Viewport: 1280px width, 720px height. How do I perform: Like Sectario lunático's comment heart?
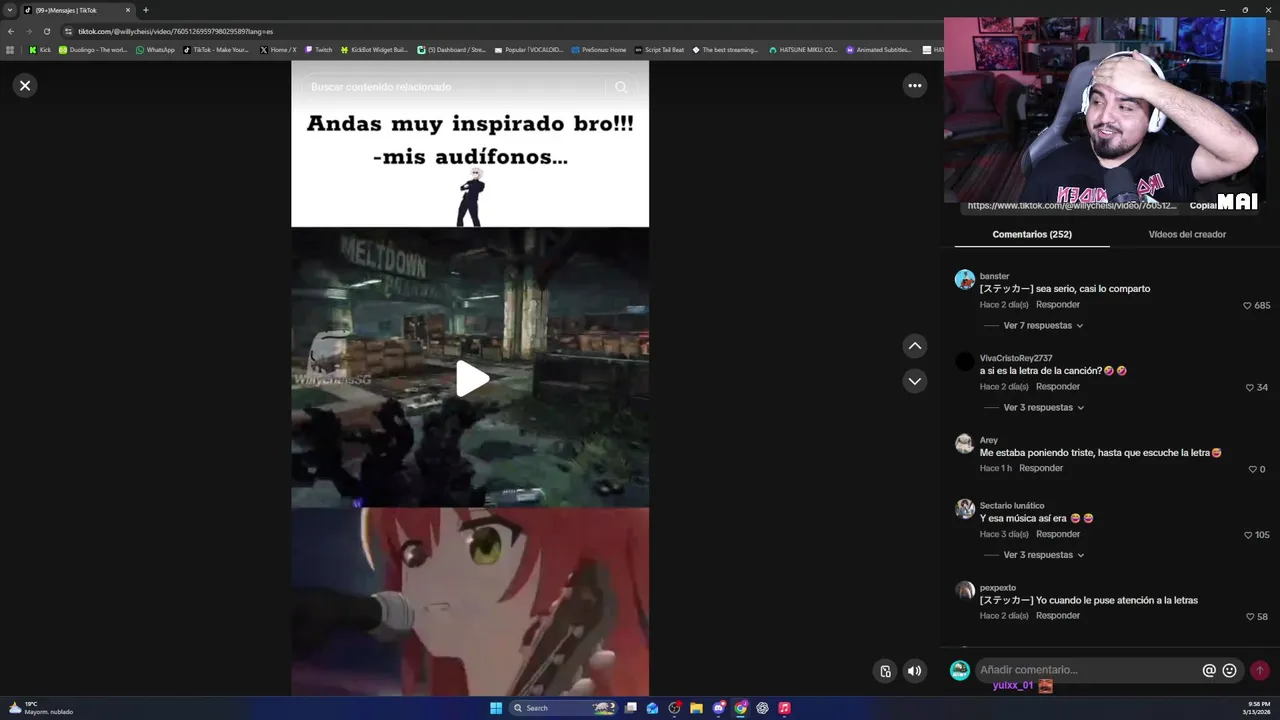tap(1248, 535)
